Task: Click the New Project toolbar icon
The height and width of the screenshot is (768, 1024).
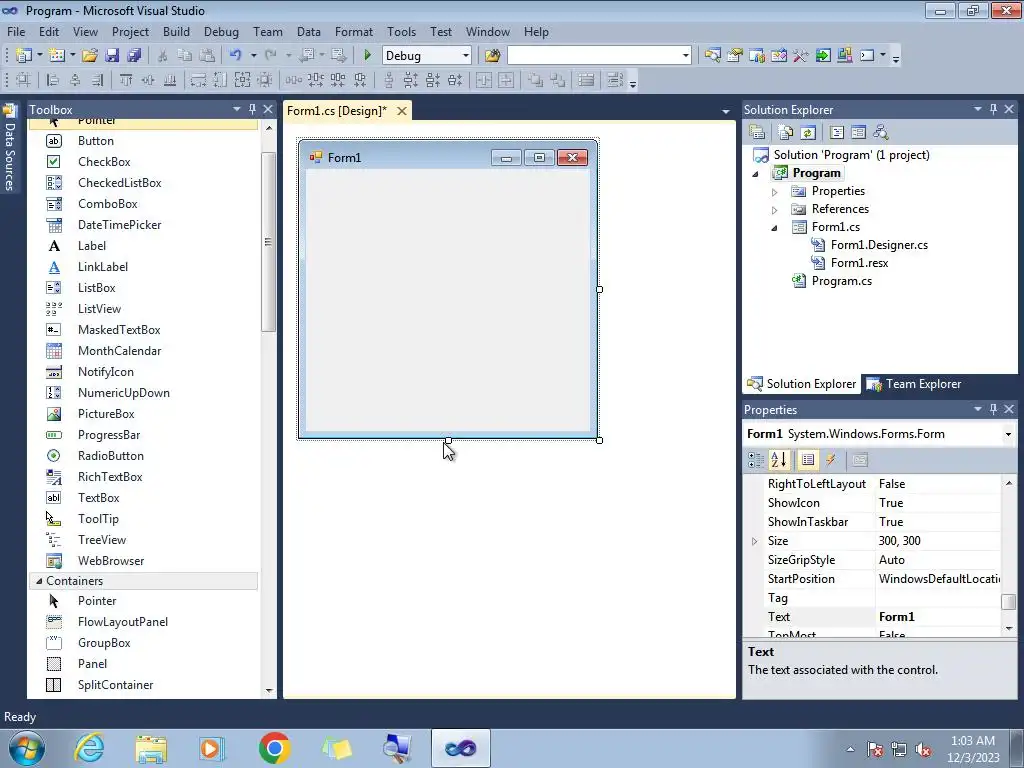Action: coord(24,56)
